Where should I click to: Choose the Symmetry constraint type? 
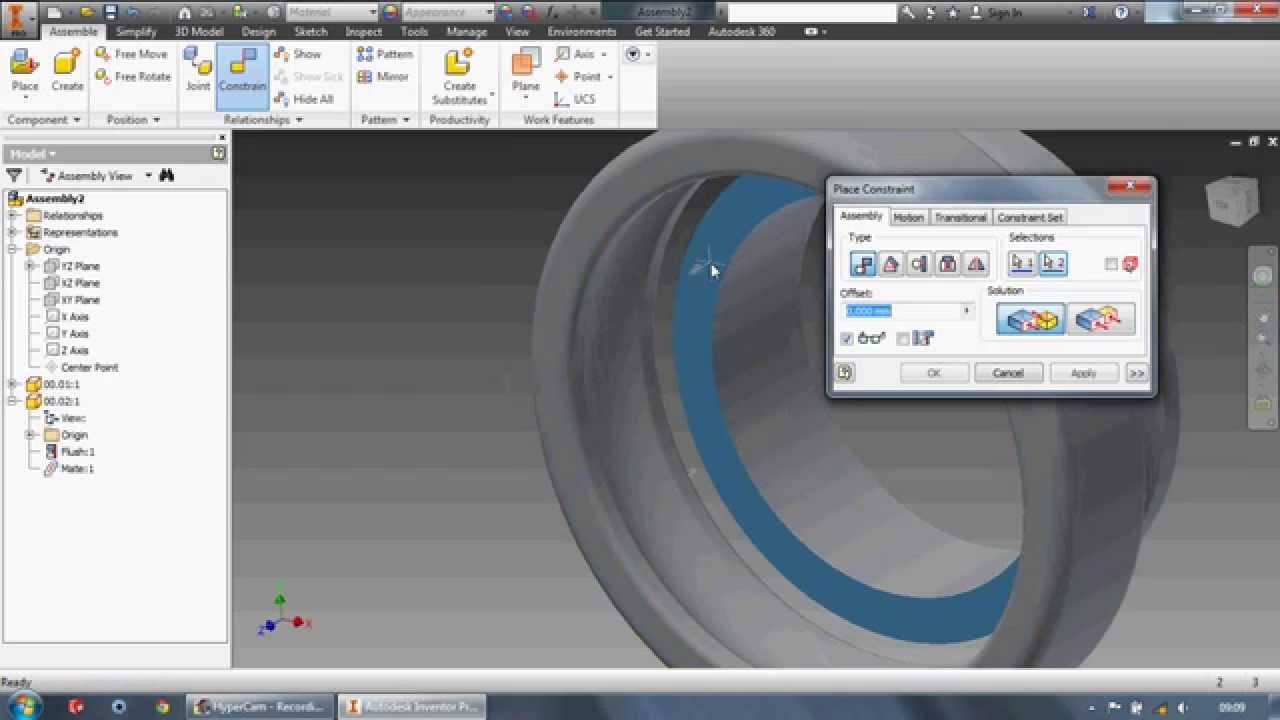(x=975, y=264)
